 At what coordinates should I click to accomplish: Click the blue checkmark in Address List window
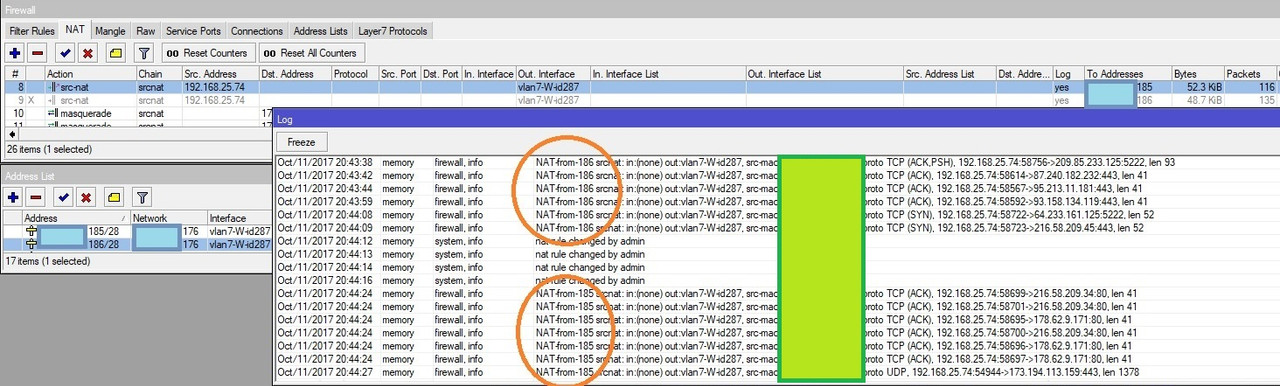(x=63, y=198)
